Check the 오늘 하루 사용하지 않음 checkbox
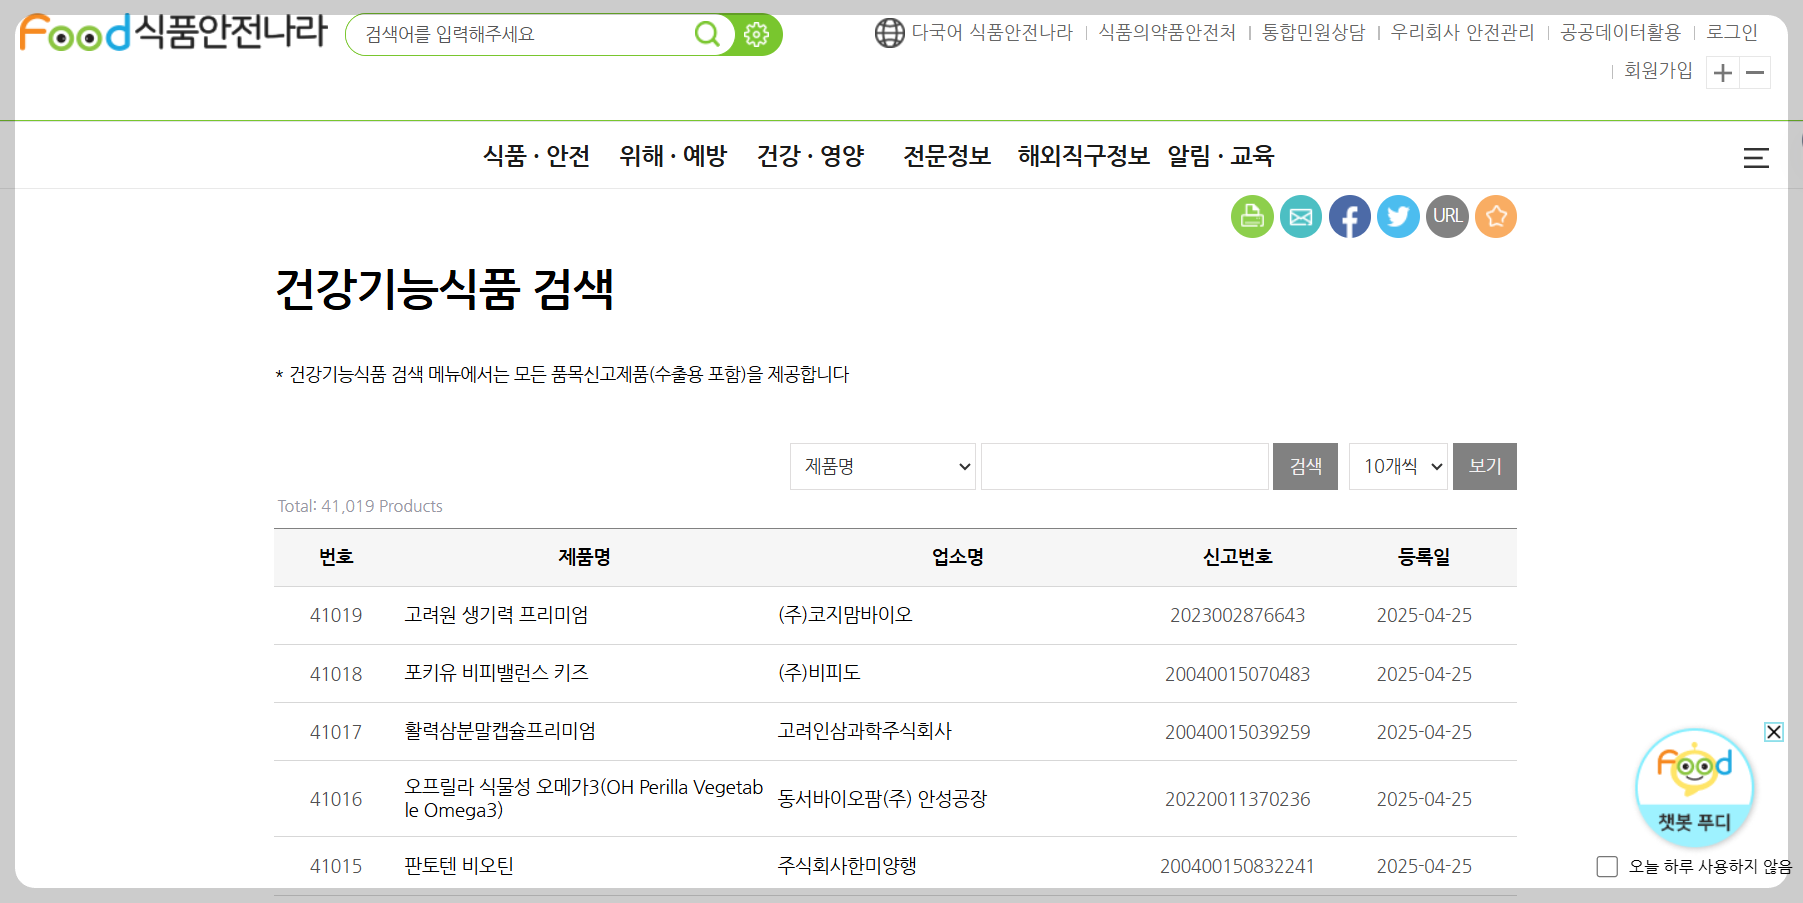1803x903 pixels. 1607,866
